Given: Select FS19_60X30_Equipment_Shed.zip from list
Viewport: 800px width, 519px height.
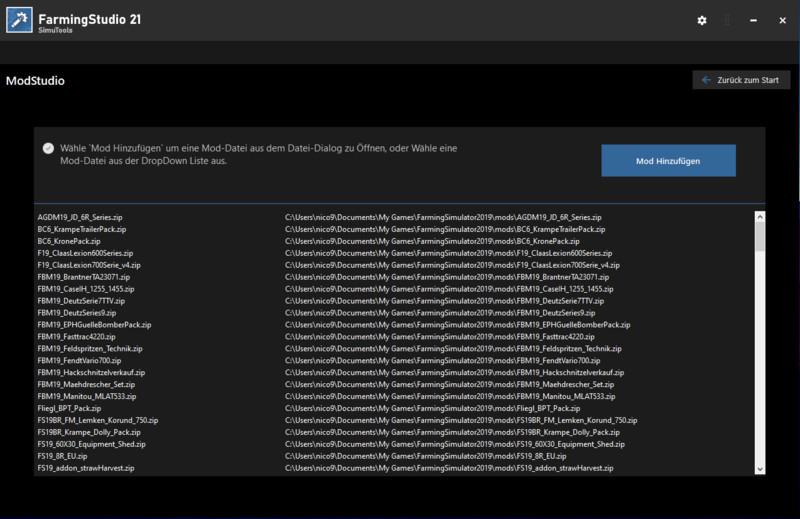Looking at the screenshot, I should click(x=92, y=444).
